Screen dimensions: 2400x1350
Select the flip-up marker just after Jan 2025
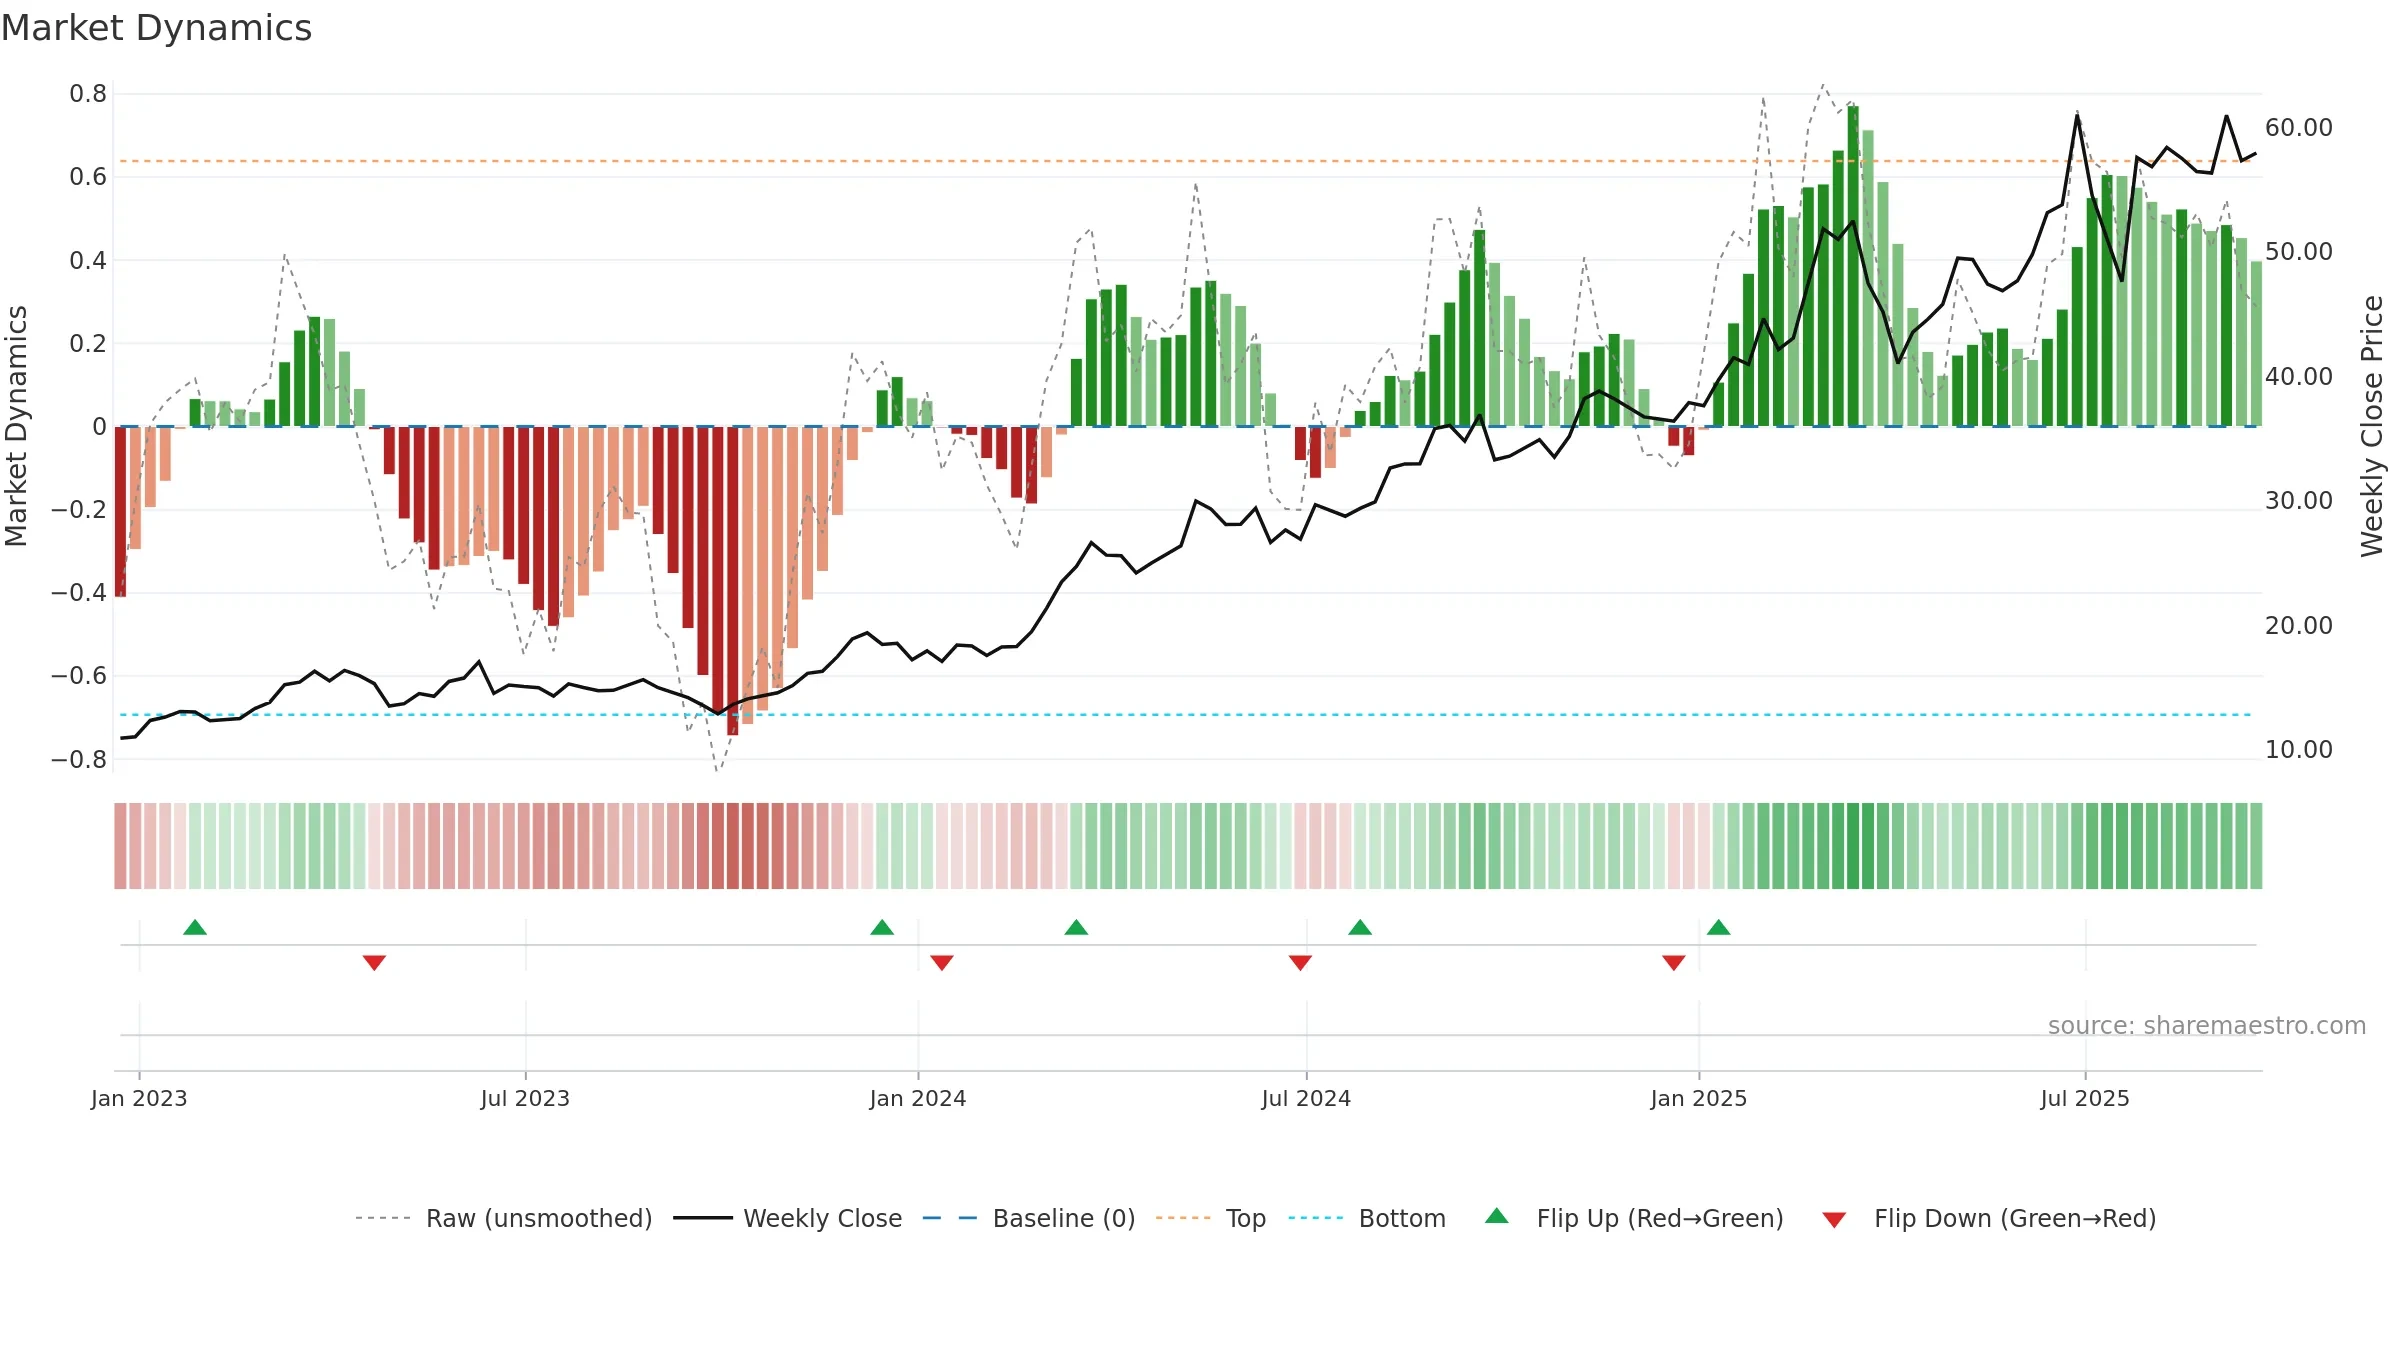(1719, 927)
